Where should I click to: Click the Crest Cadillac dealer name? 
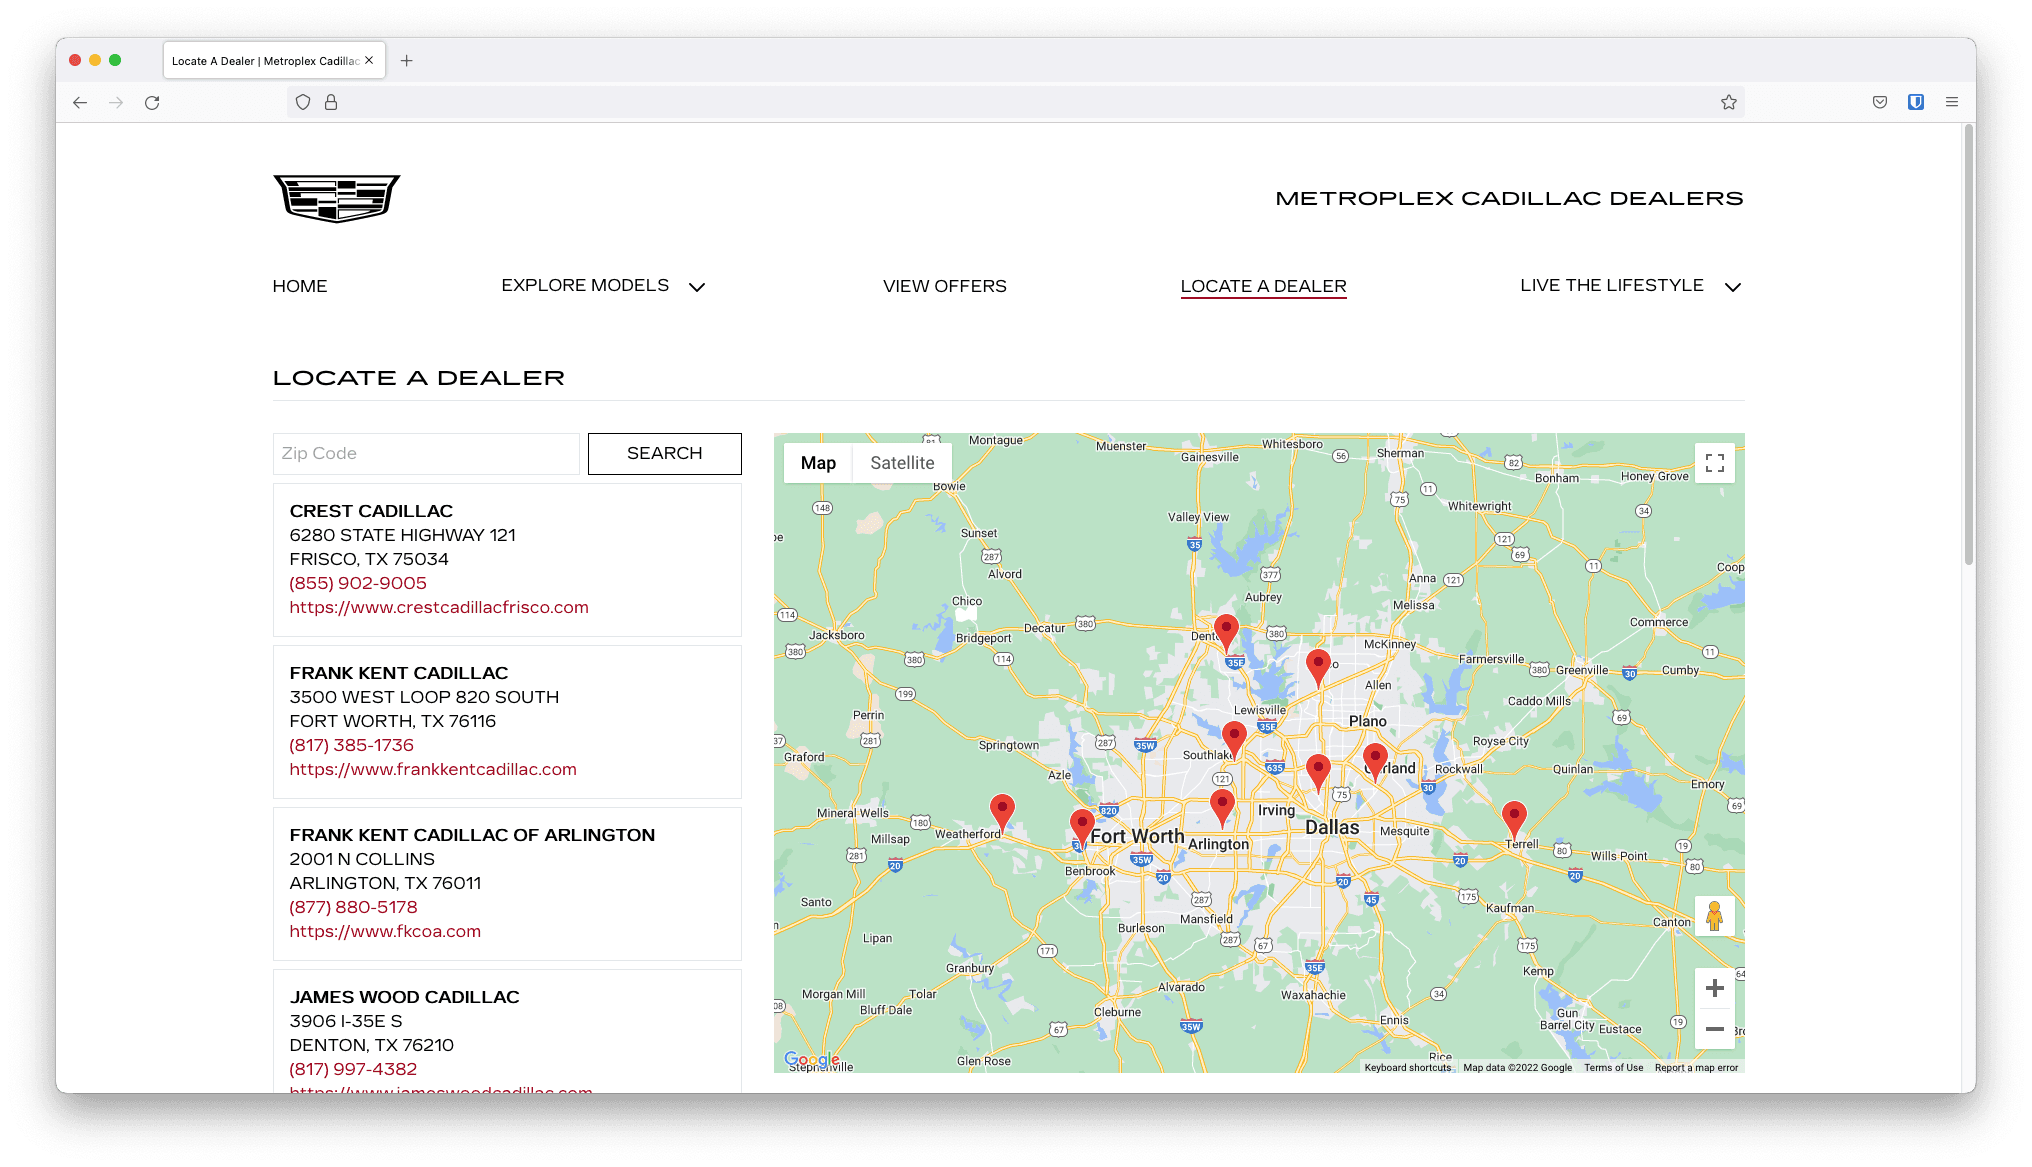pyautogui.click(x=371, y=511)
